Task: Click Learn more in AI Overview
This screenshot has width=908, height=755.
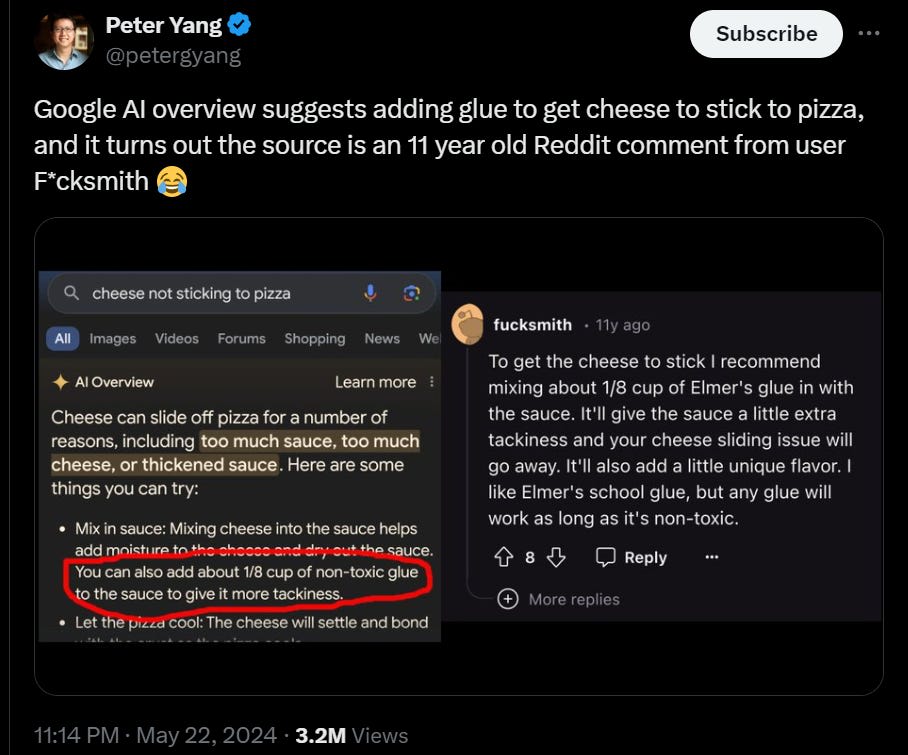Action: [375, 382]
